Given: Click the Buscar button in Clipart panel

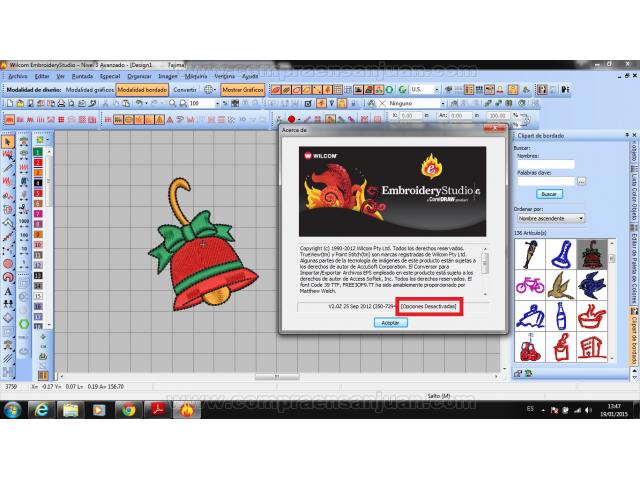Looking at the screenshot, I should 549,194.
